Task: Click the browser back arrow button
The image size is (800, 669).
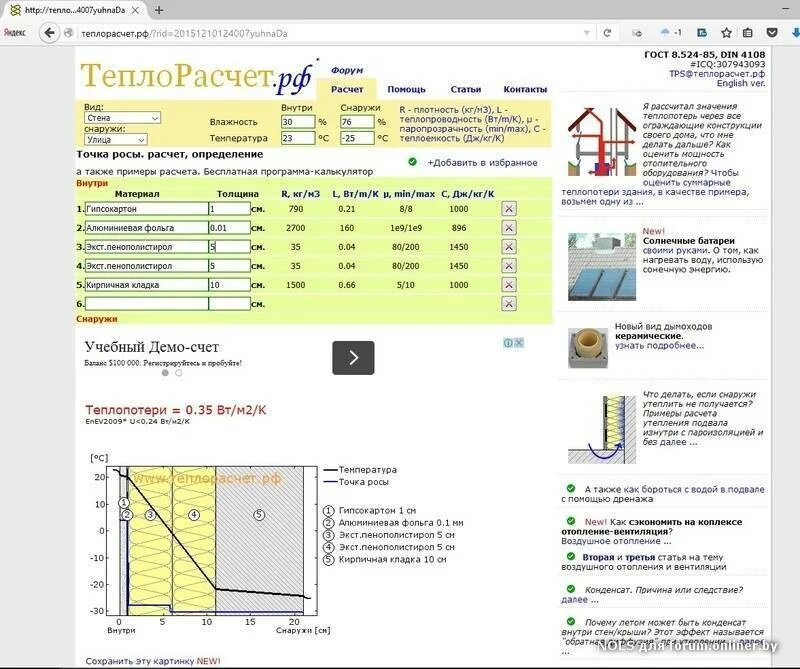Action: 49,33
